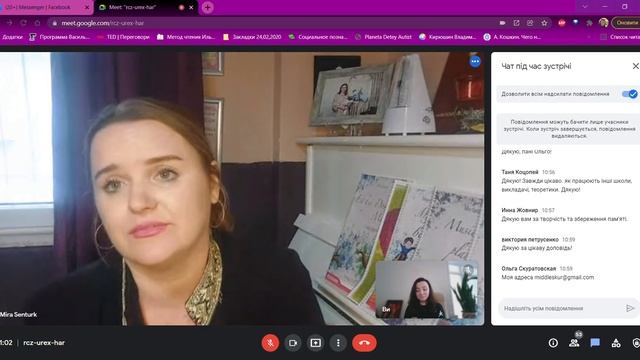Viewport: 640px width, 360px height.
Task: Open the Закладки 24.02.2020 bookmark folder
Action: pyautogui.click(x=252, y=37)
